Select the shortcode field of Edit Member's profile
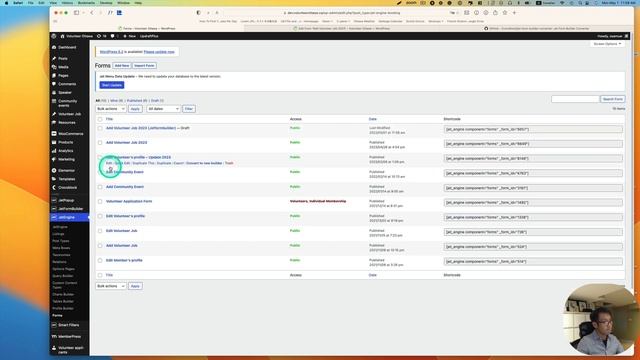This screenshot has height=360, width=640. pos(533,262)
